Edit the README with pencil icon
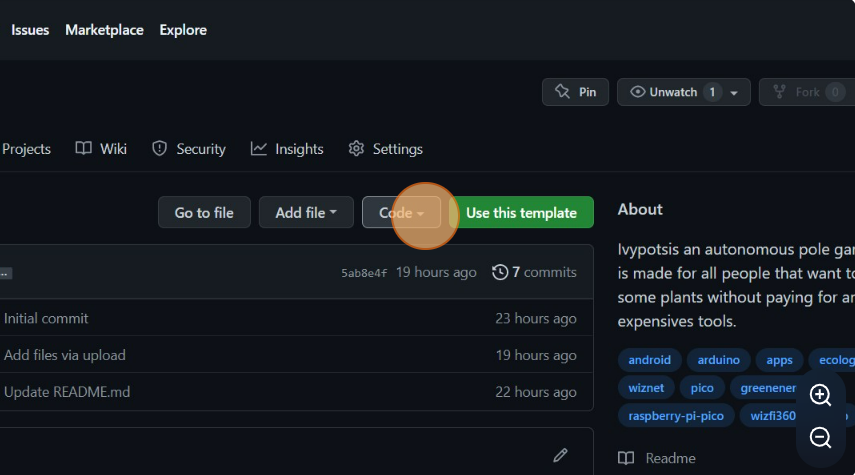 point(560,455)
